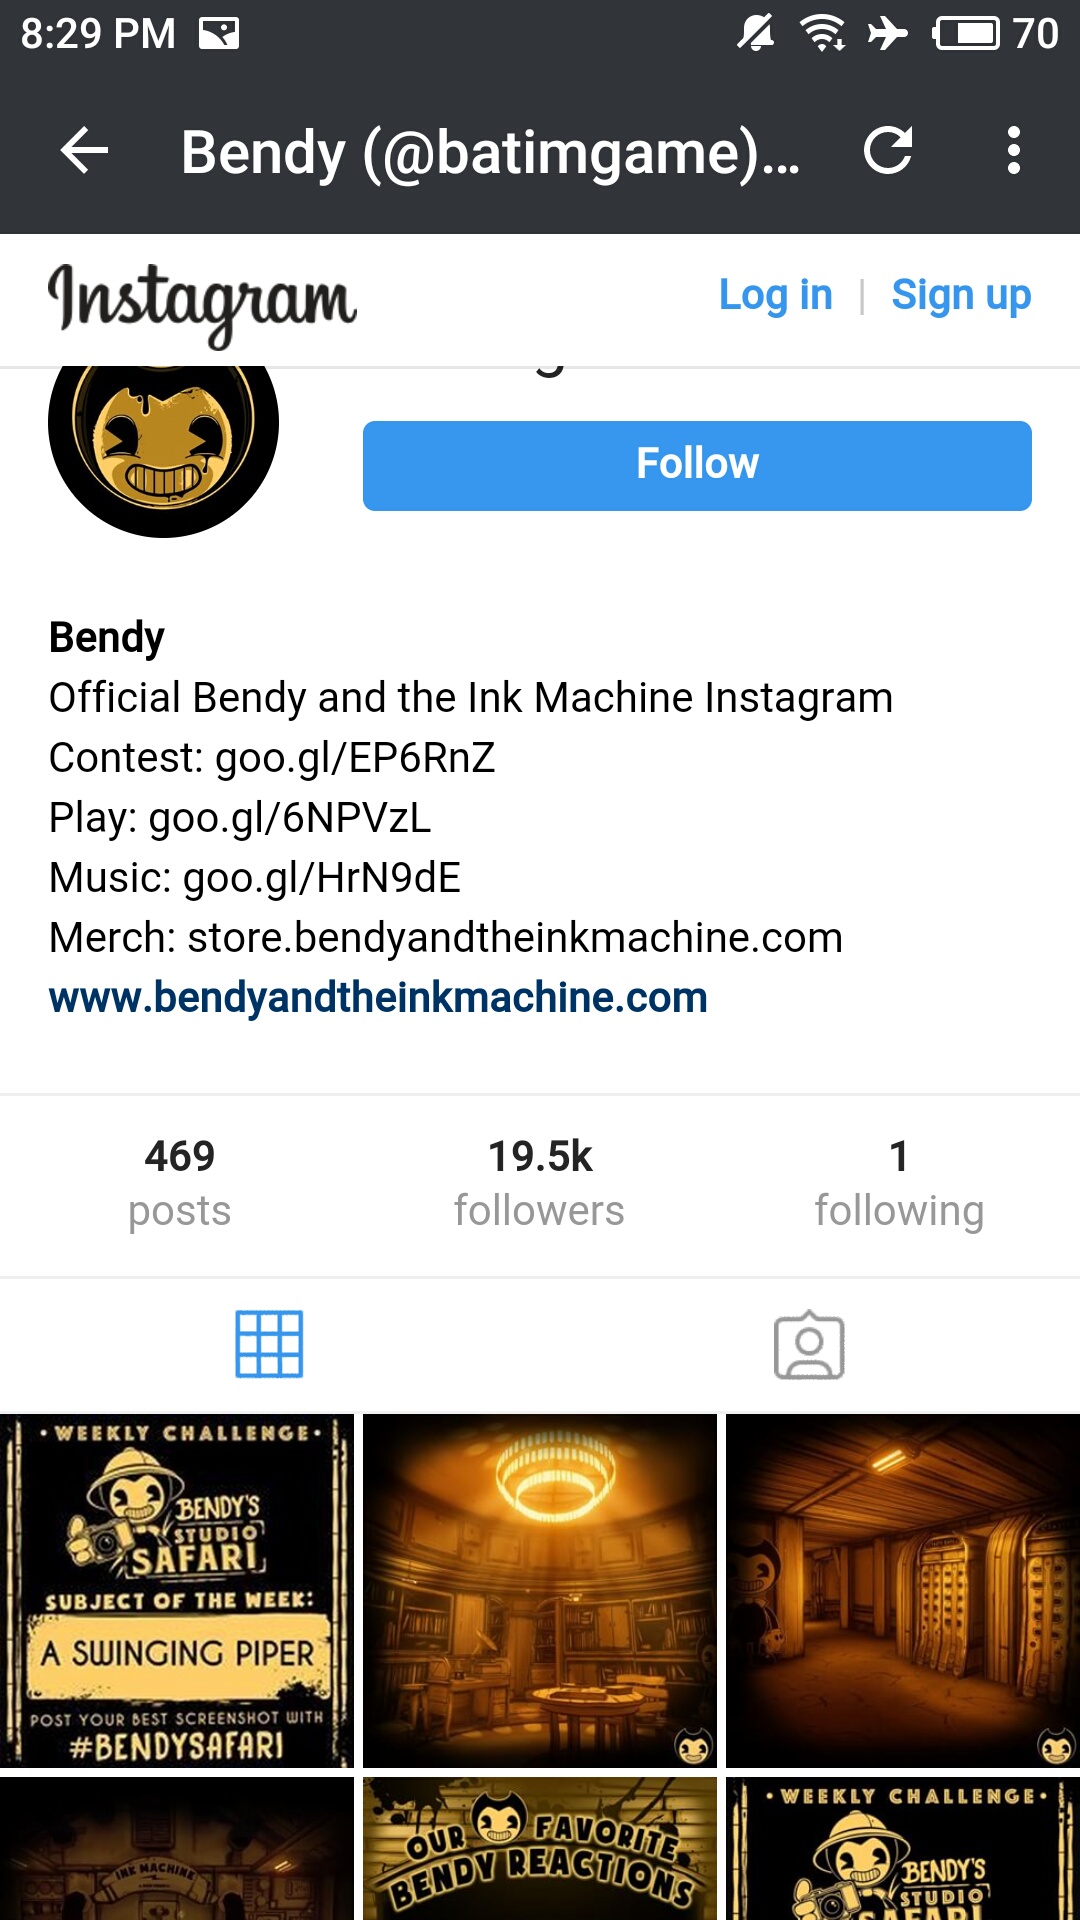Screen dimensions: 1080x1920
Task: Open the Swinging Piper weekly challenge post
Action: click(177, 1590)
